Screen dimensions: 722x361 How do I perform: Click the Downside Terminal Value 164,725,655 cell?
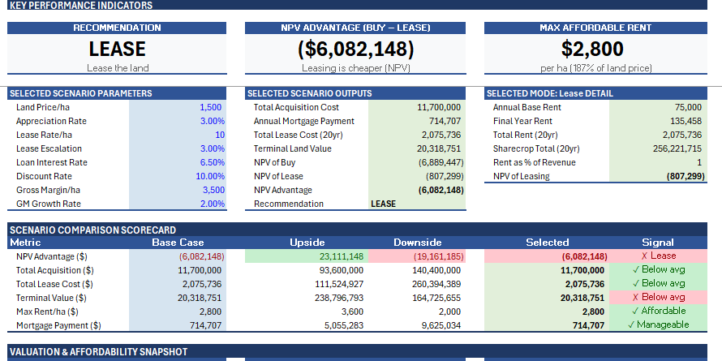417,298
